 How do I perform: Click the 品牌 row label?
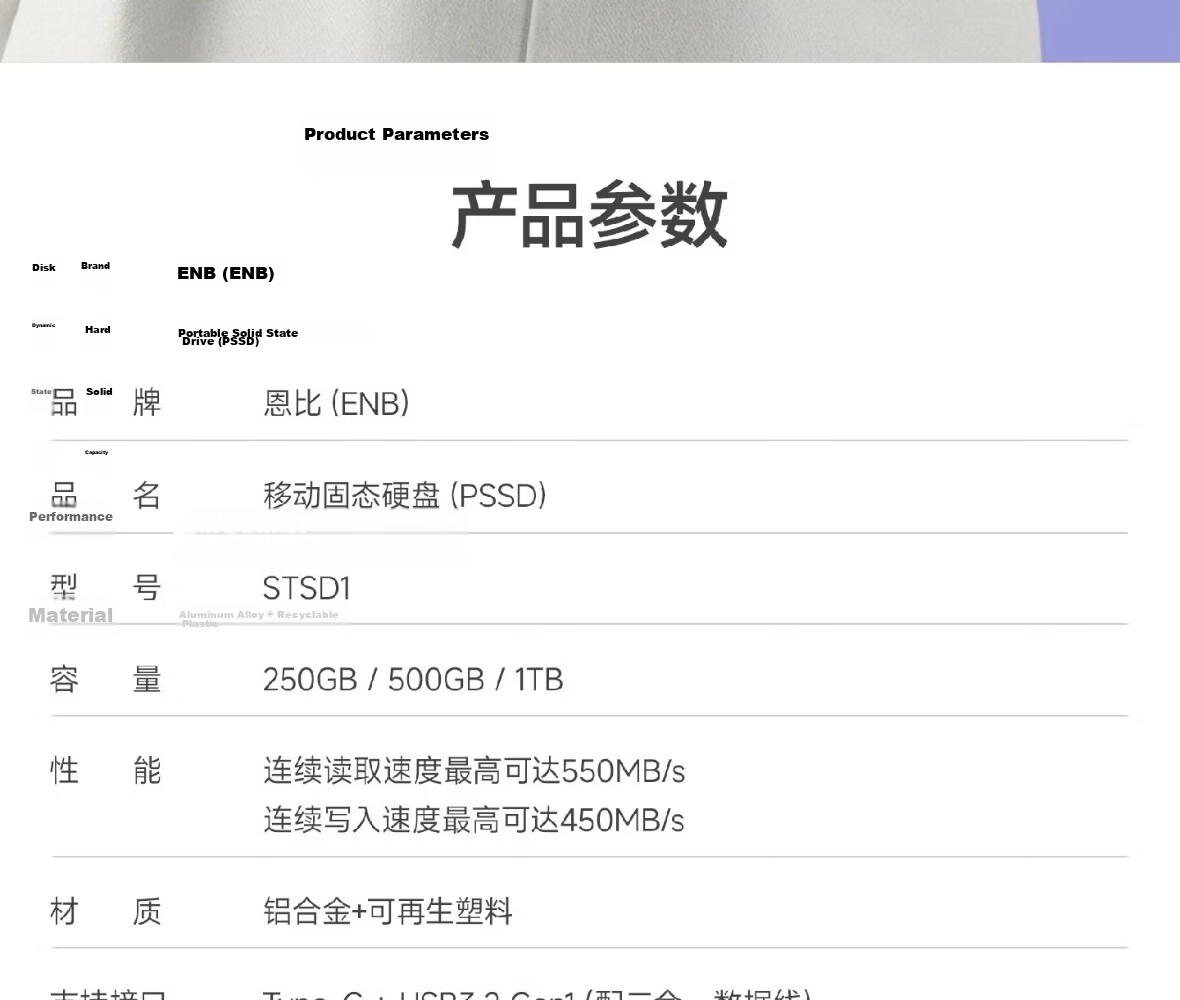105,403
